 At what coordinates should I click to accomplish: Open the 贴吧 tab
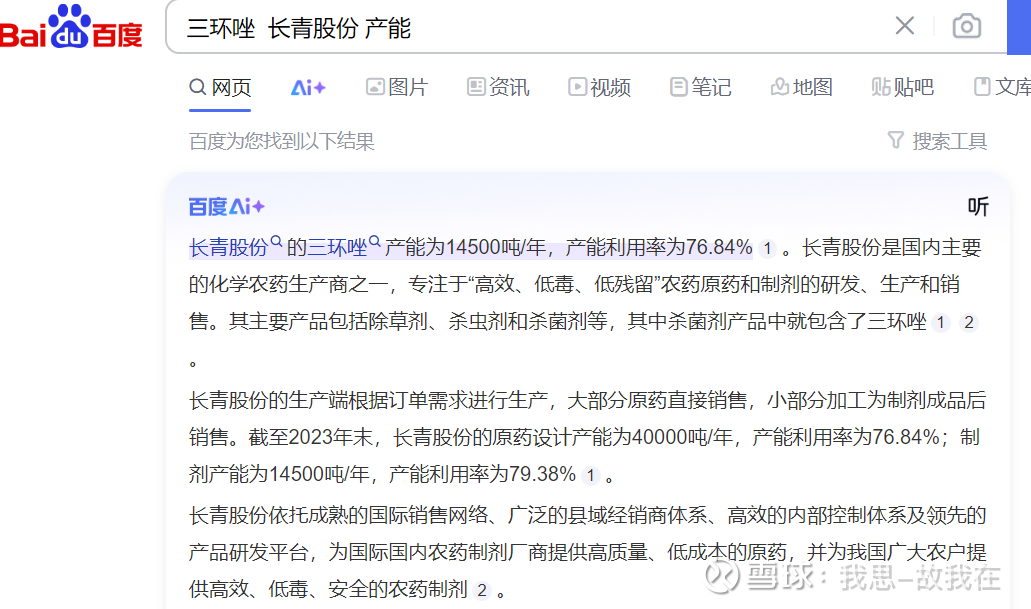pos(903,87)
